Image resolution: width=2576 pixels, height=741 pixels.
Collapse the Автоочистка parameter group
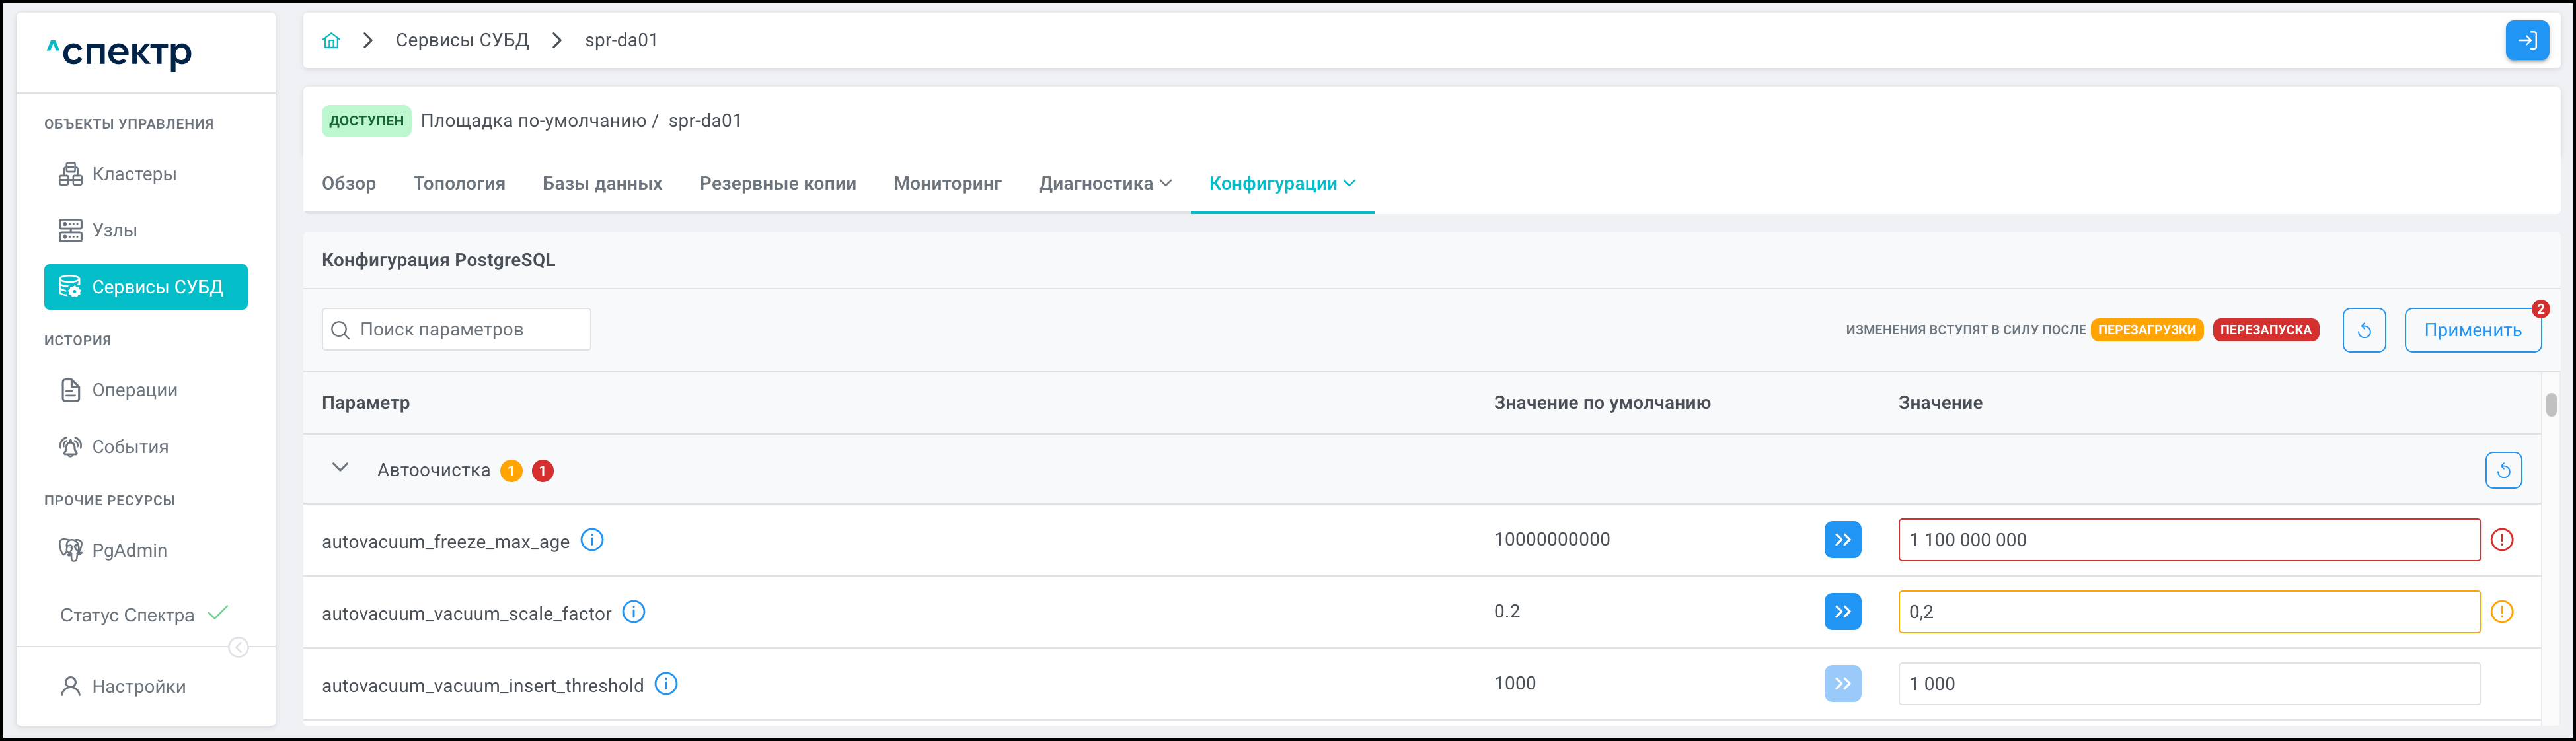(340, 468)
